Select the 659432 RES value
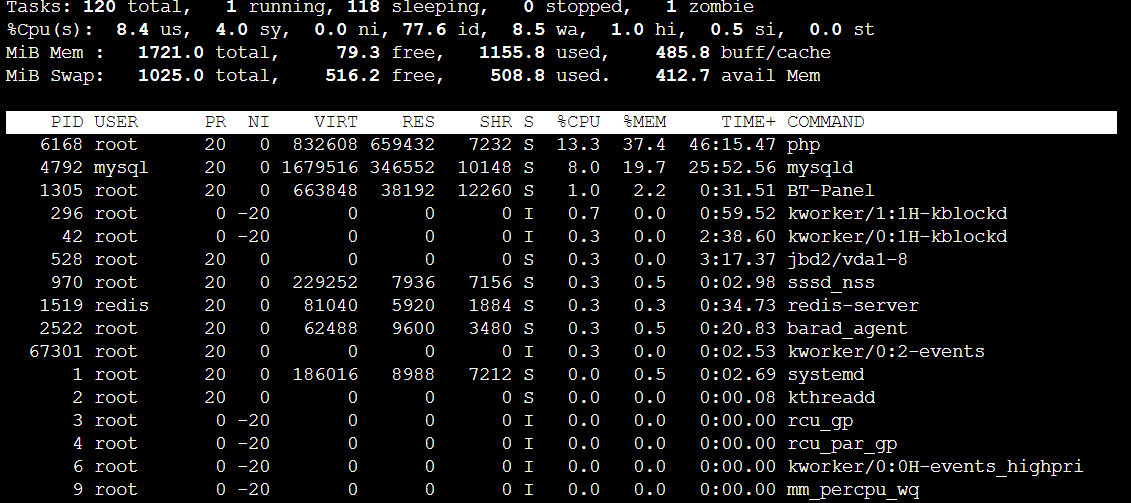The height and width of the screenshot is (503, 1131). pos(402,144)
